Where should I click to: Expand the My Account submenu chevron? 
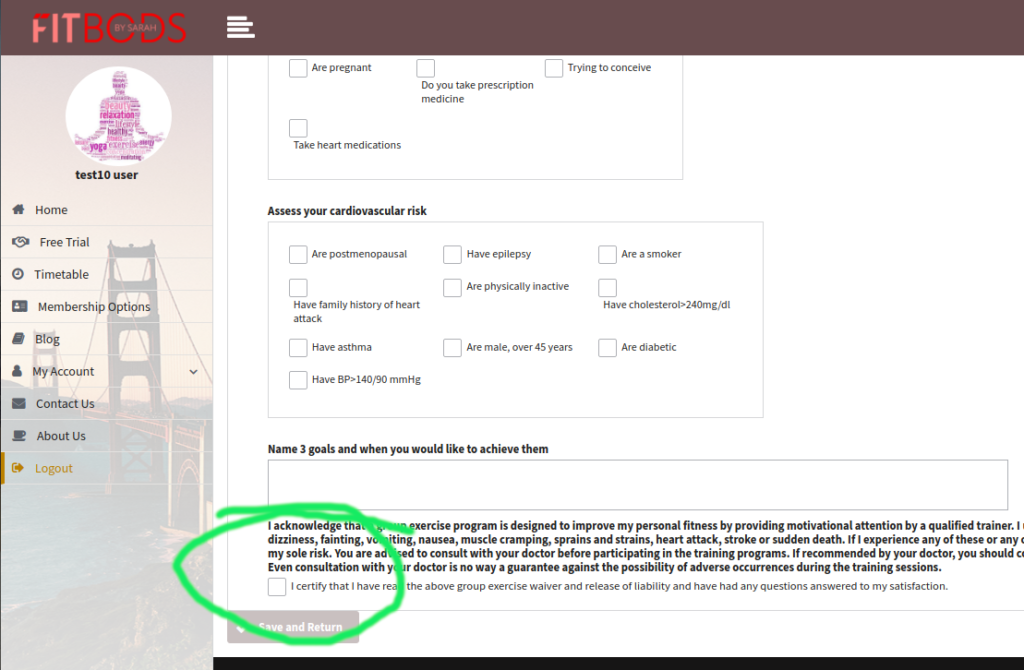(x=193, y=372)
